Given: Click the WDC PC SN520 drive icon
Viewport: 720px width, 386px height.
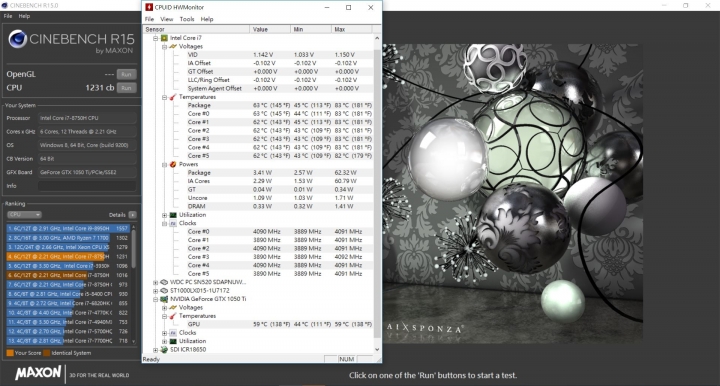Looking at the screenshot, I should (164, 282).
